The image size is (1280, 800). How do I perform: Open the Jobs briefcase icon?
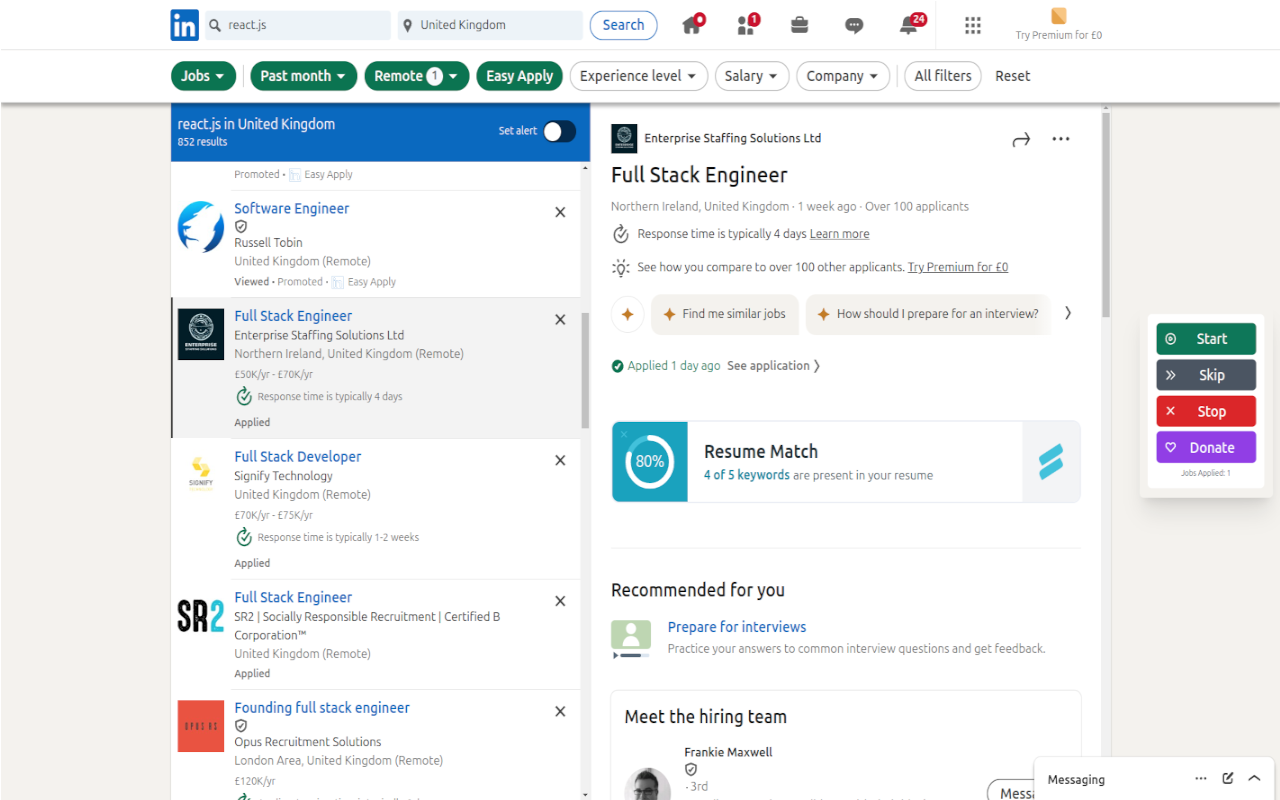click(x=799, y=26)
